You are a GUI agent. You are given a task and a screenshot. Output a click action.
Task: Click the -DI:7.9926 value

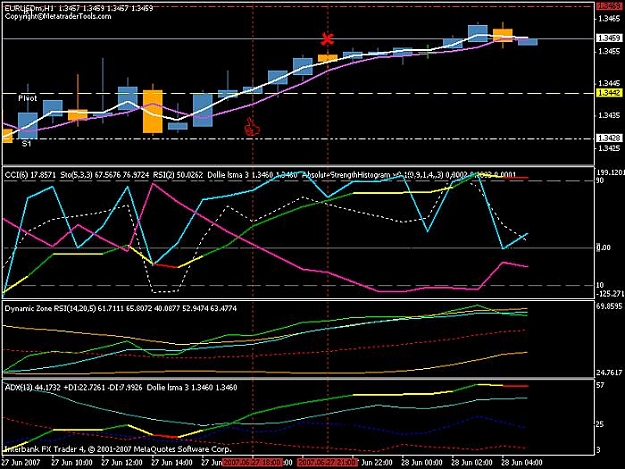click(x=124, y=387)
